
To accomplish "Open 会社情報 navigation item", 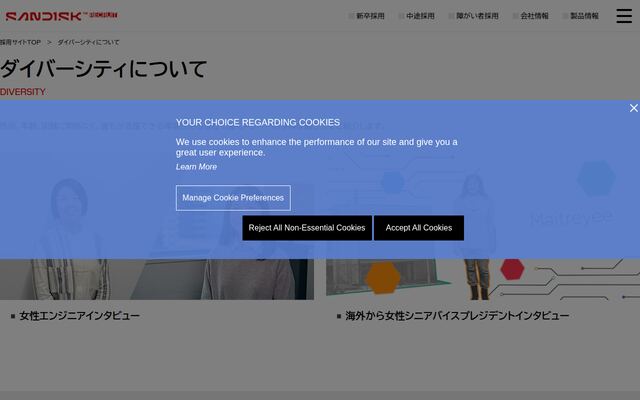I will [x=534, y=16].
